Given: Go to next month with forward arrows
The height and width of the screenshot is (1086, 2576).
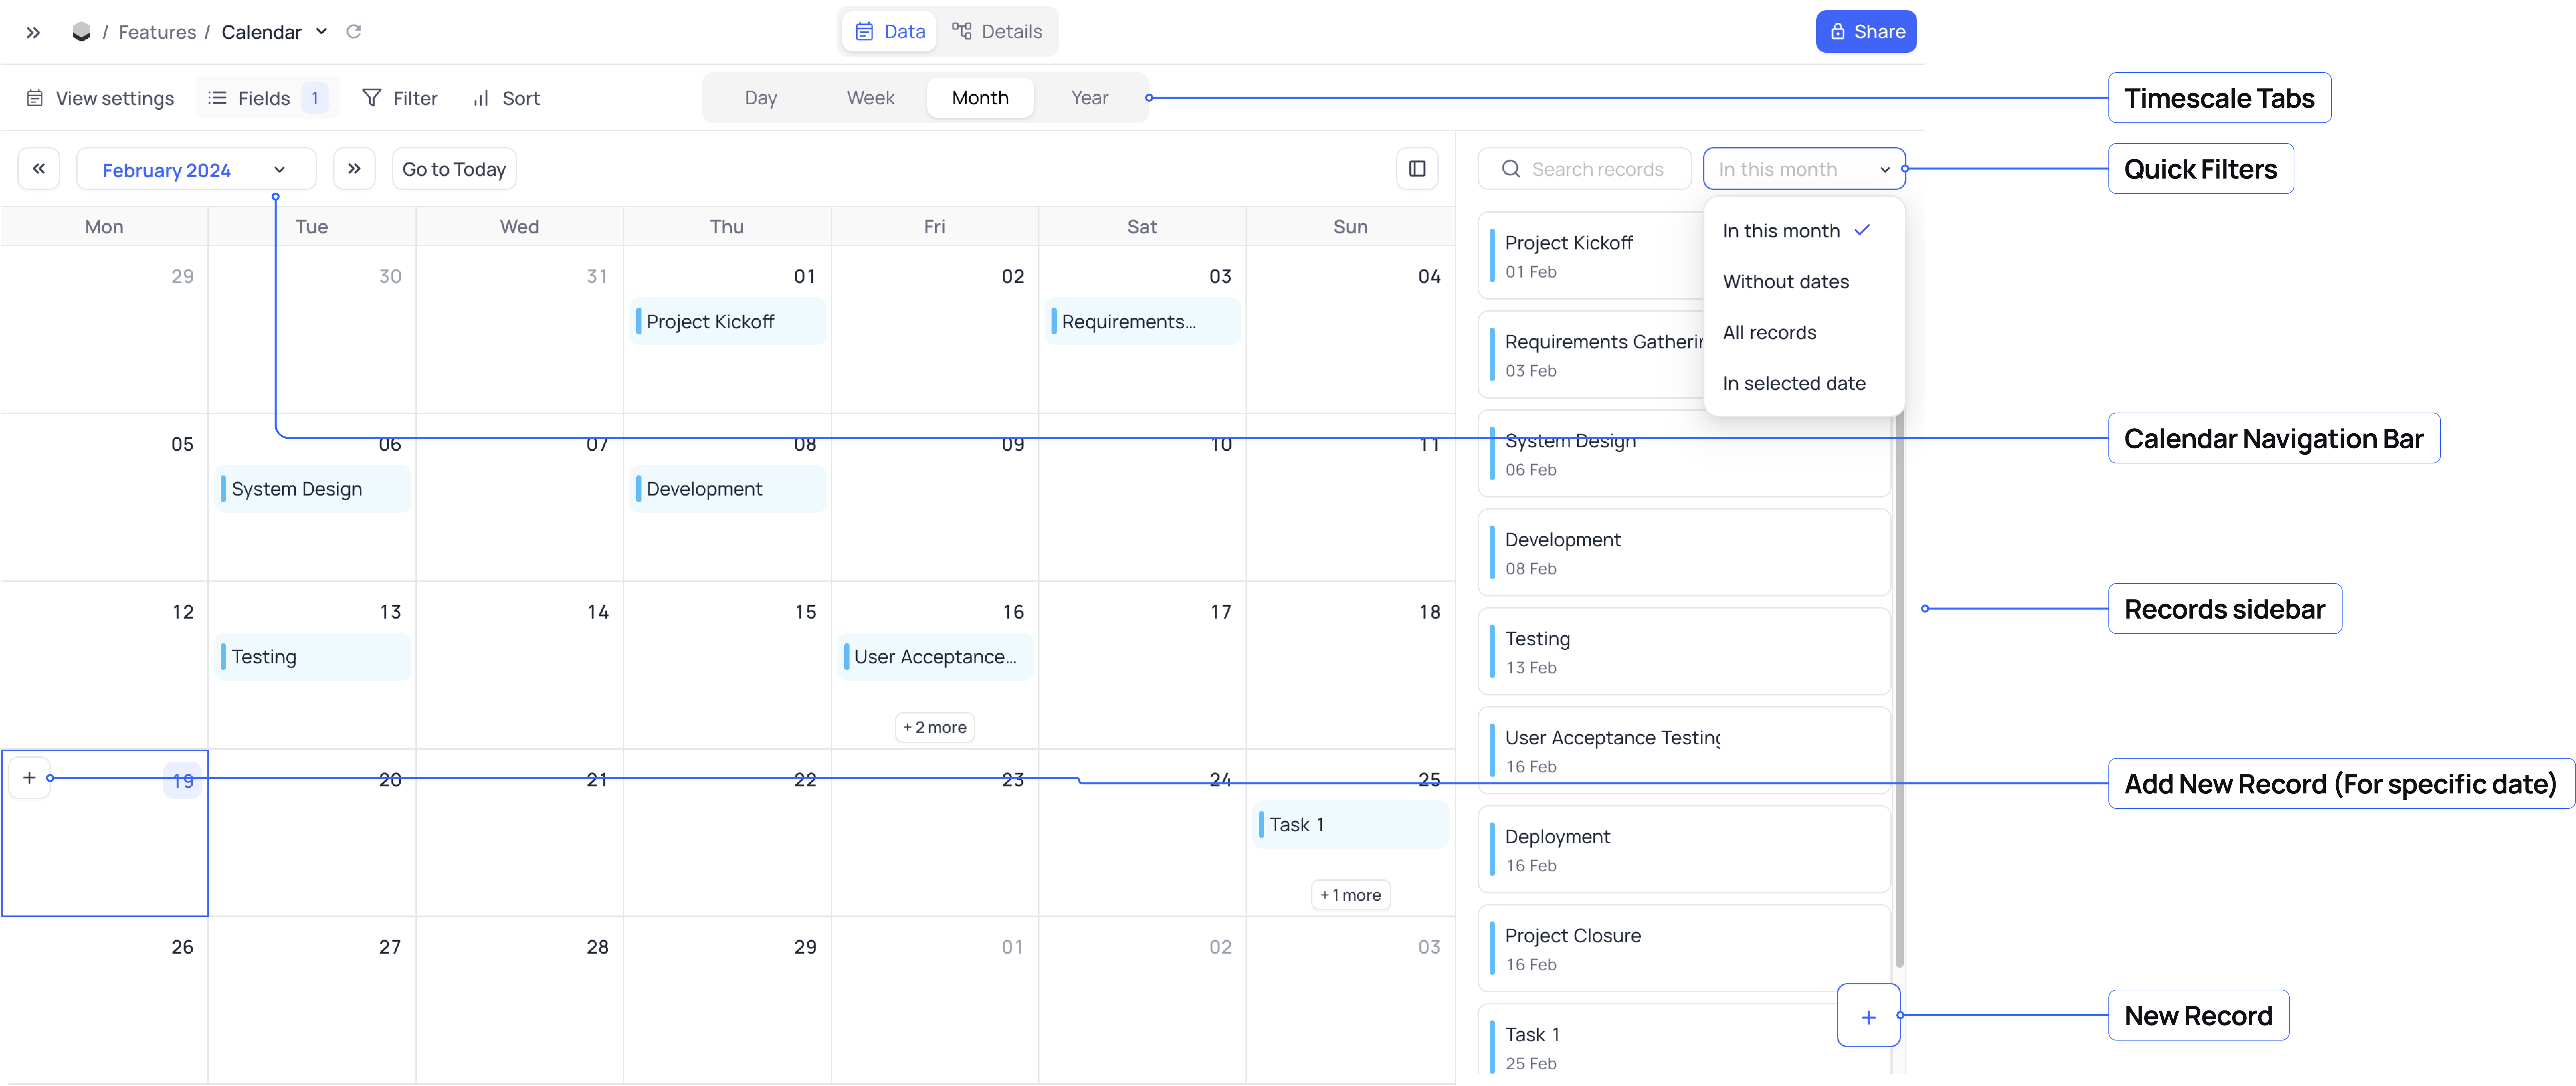Looking at the screenshot, I should click(354, 169).
